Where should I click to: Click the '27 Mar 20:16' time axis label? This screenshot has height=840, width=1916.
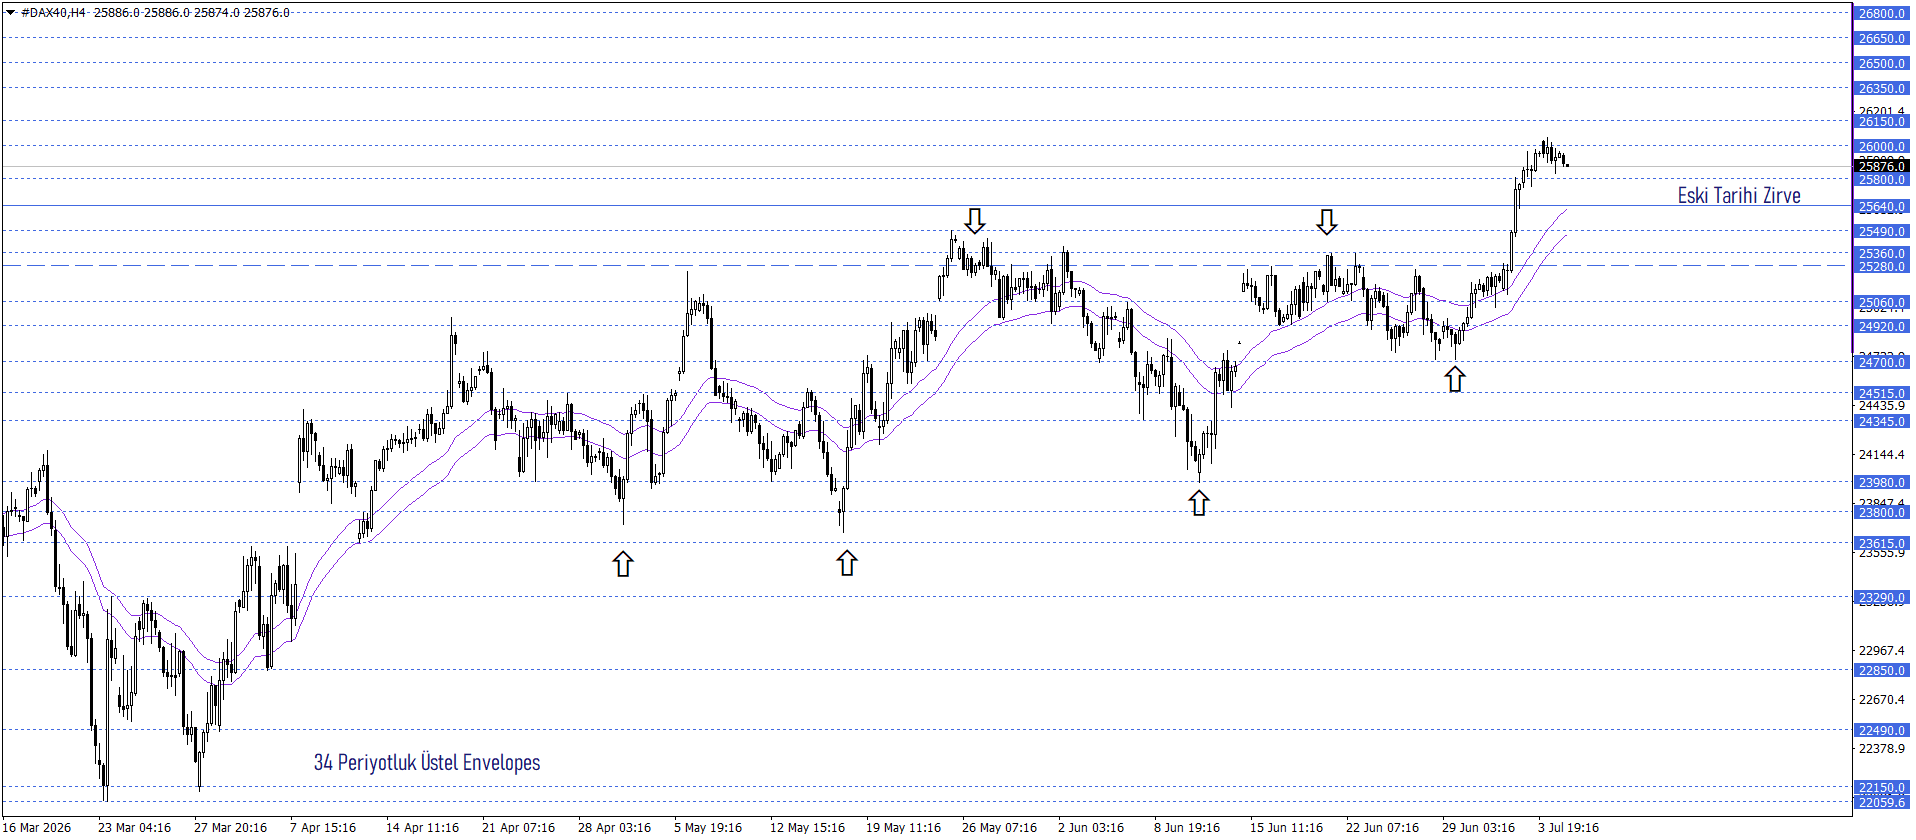tap(230, 827)
